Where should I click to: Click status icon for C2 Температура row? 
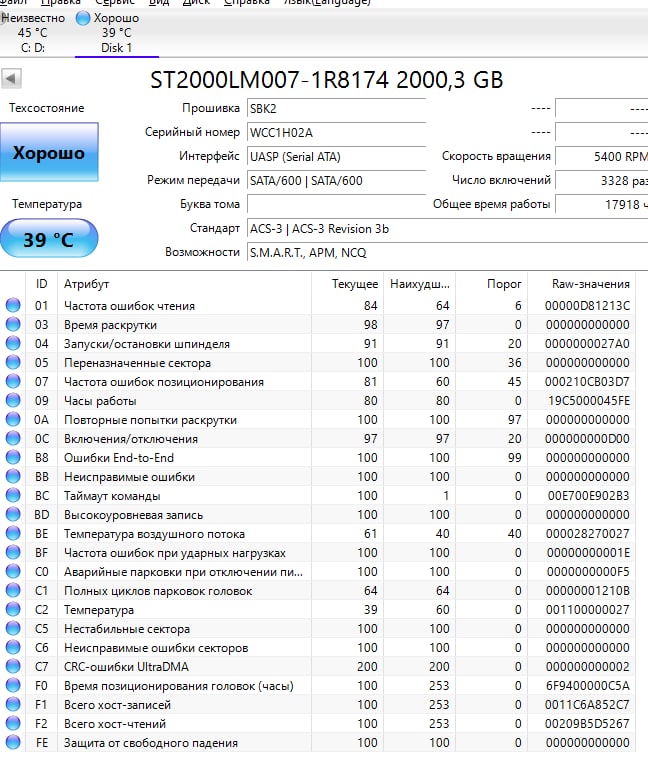click(x=13, y=609)
